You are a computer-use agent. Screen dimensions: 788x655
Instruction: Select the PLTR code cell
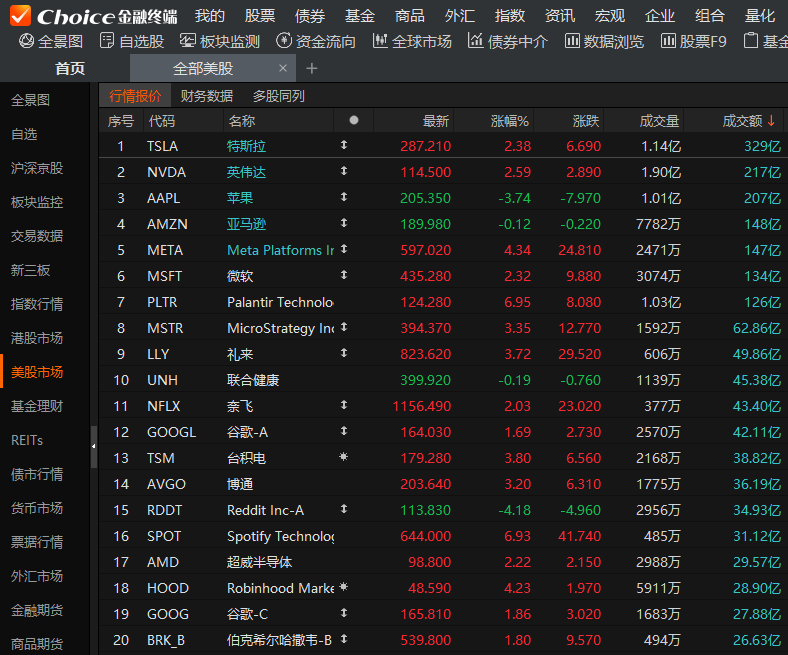[x=162, y=302]
